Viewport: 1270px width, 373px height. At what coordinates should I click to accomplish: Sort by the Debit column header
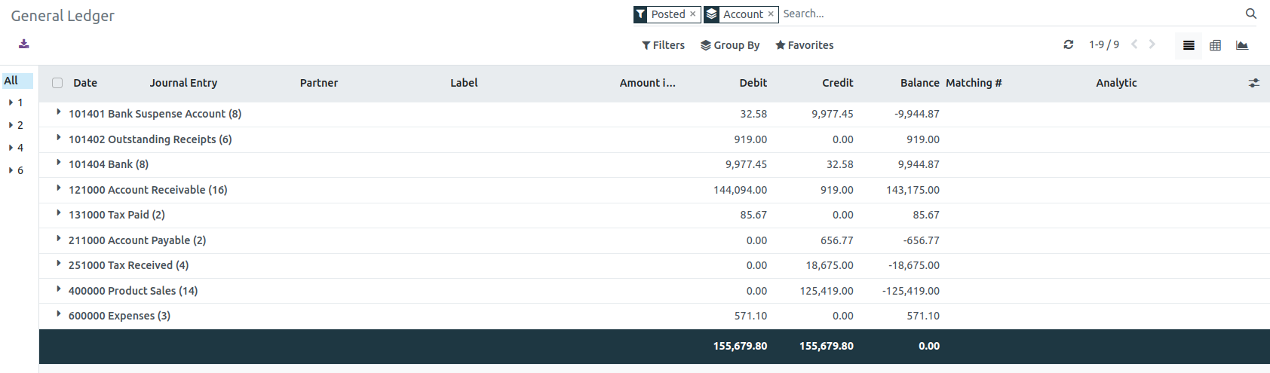[753, 83]
